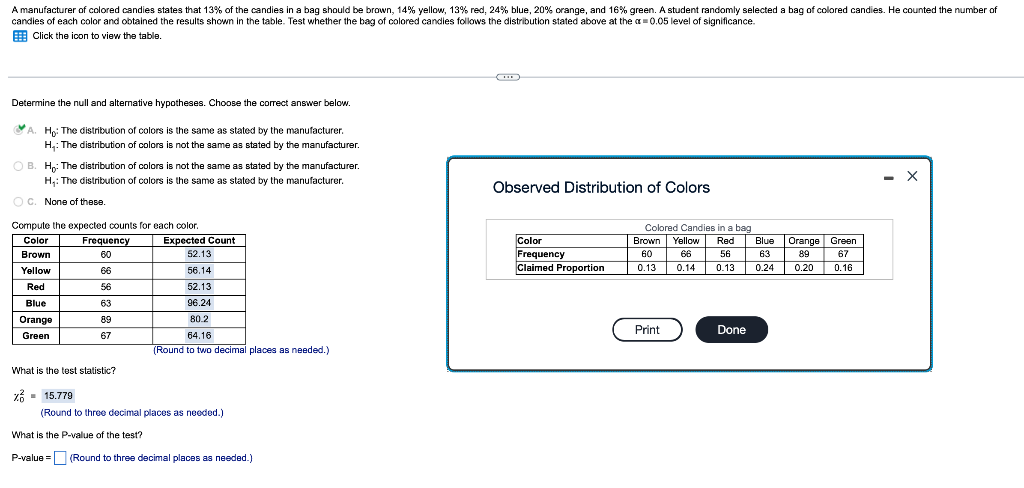Click 'What is the P-value of the test?' text
This screenshot has height=488, width=1024.
pyautogui.click(x=77, y=435)
